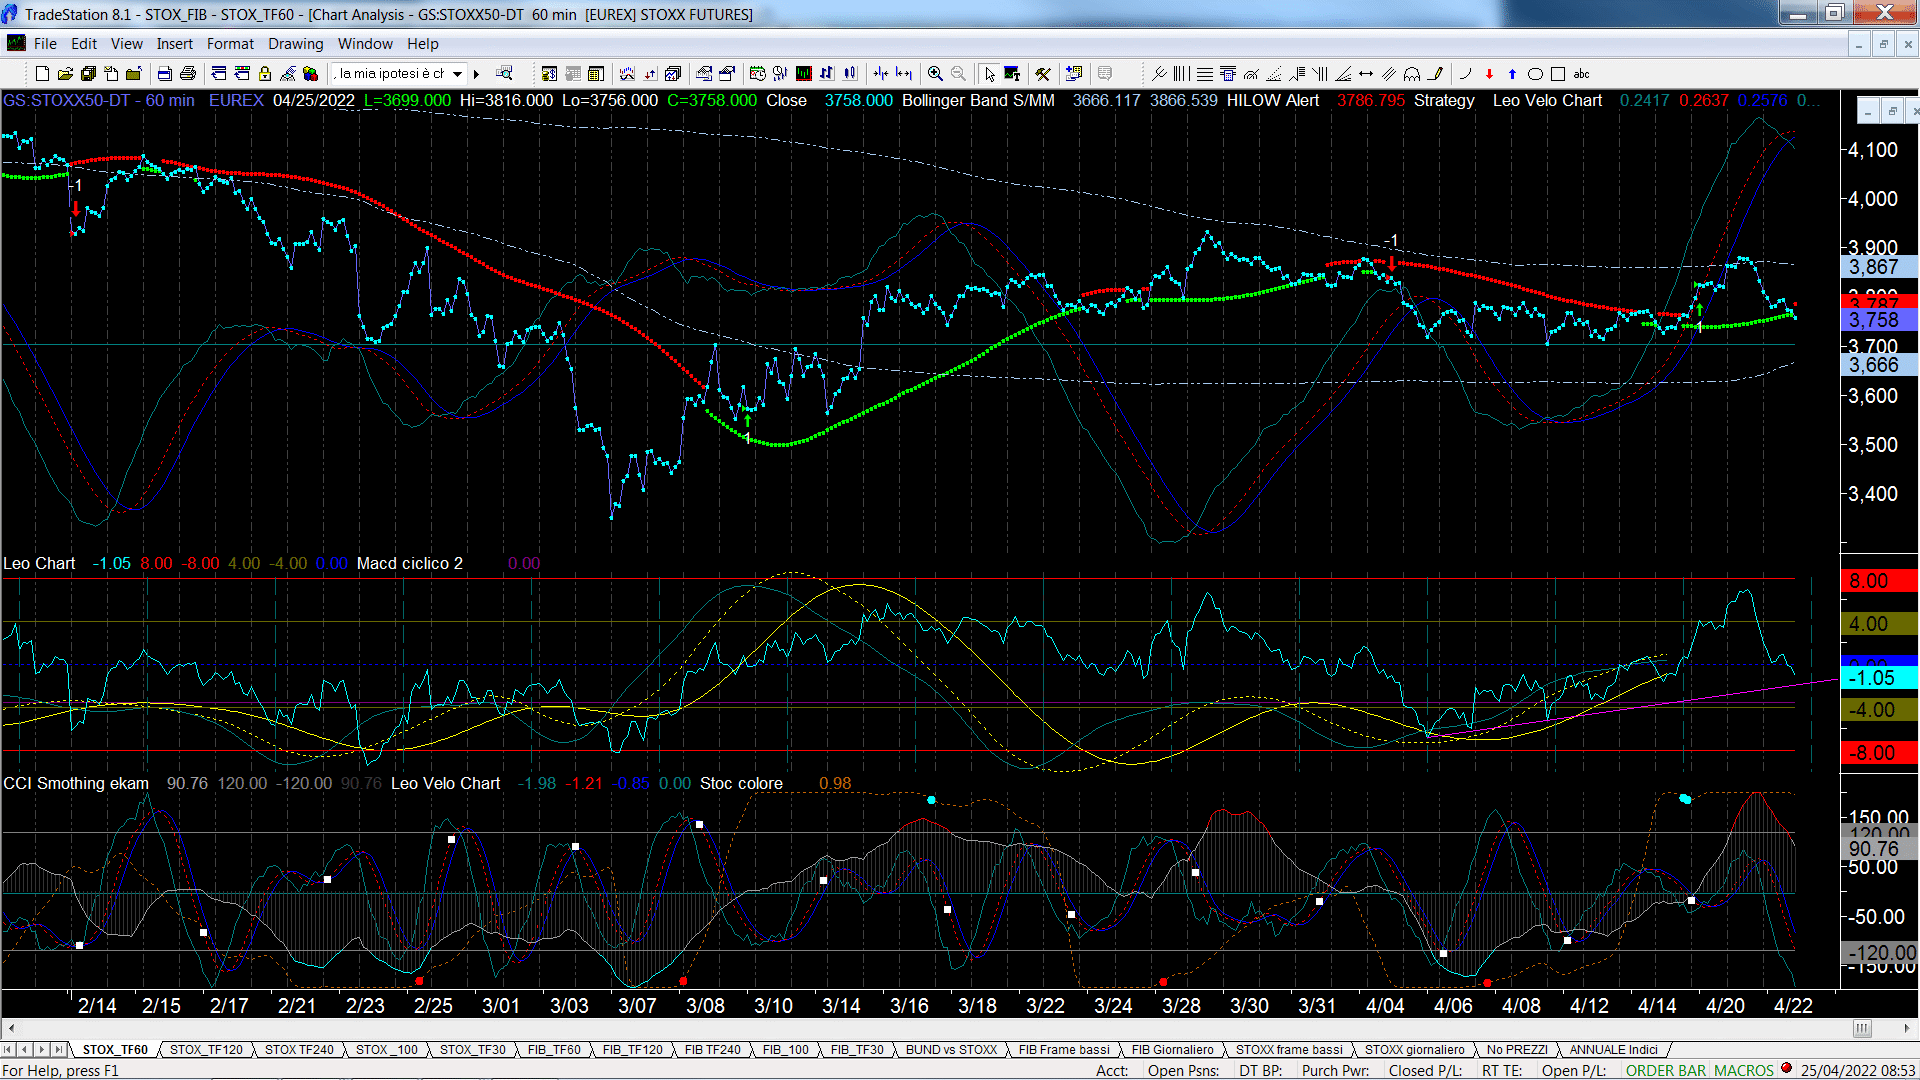
Task: Select the parallel lines channel tool
Action: [x=1389, y=73]
